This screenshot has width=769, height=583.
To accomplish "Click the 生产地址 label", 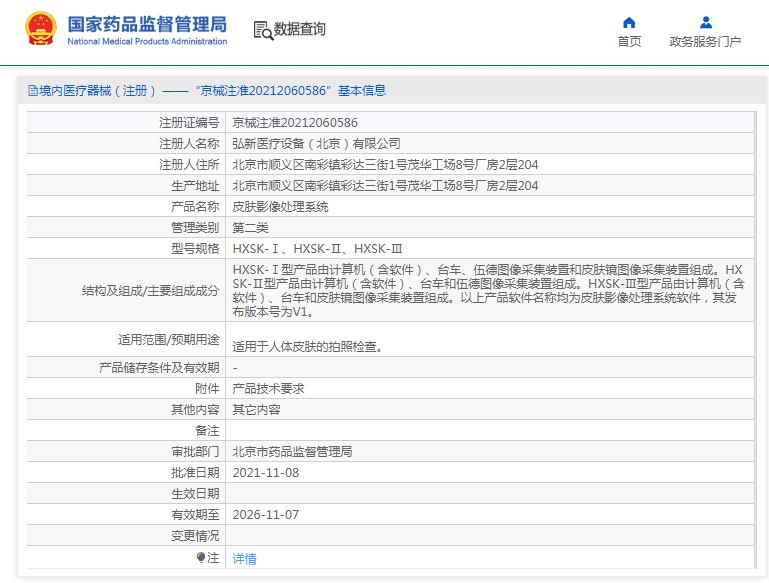I will [x=195, y=186].
